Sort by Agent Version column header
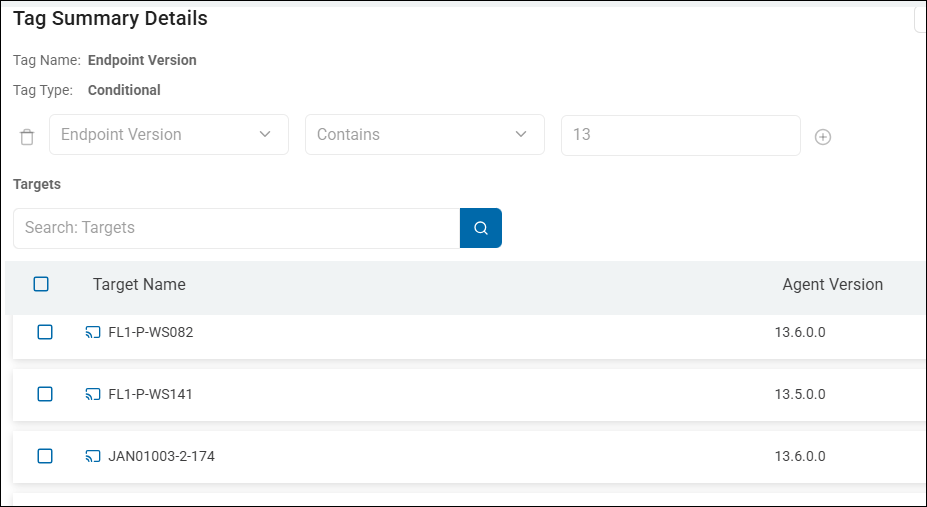Screen dimensions: 927x507 pos(832,285)
